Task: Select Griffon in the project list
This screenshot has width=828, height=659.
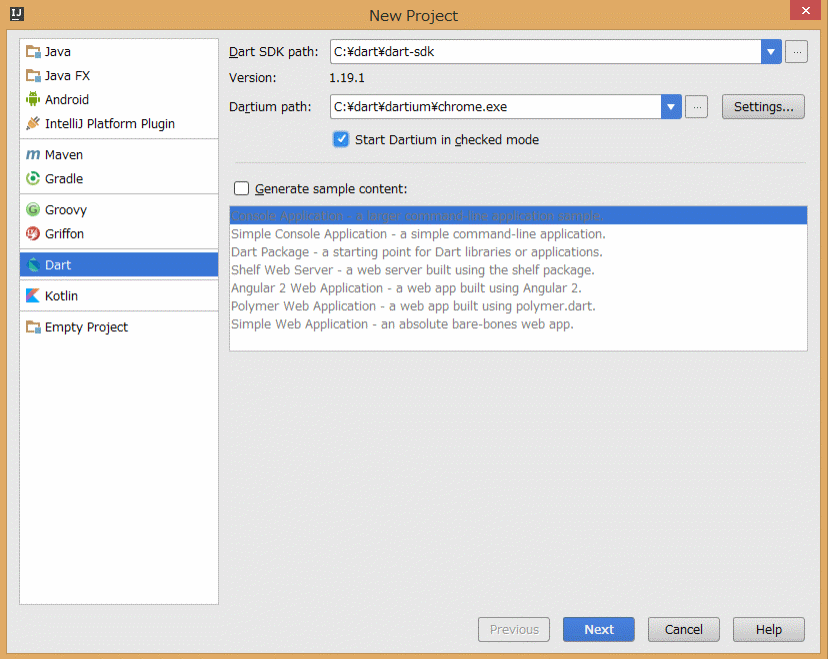Action: point(64,234)
